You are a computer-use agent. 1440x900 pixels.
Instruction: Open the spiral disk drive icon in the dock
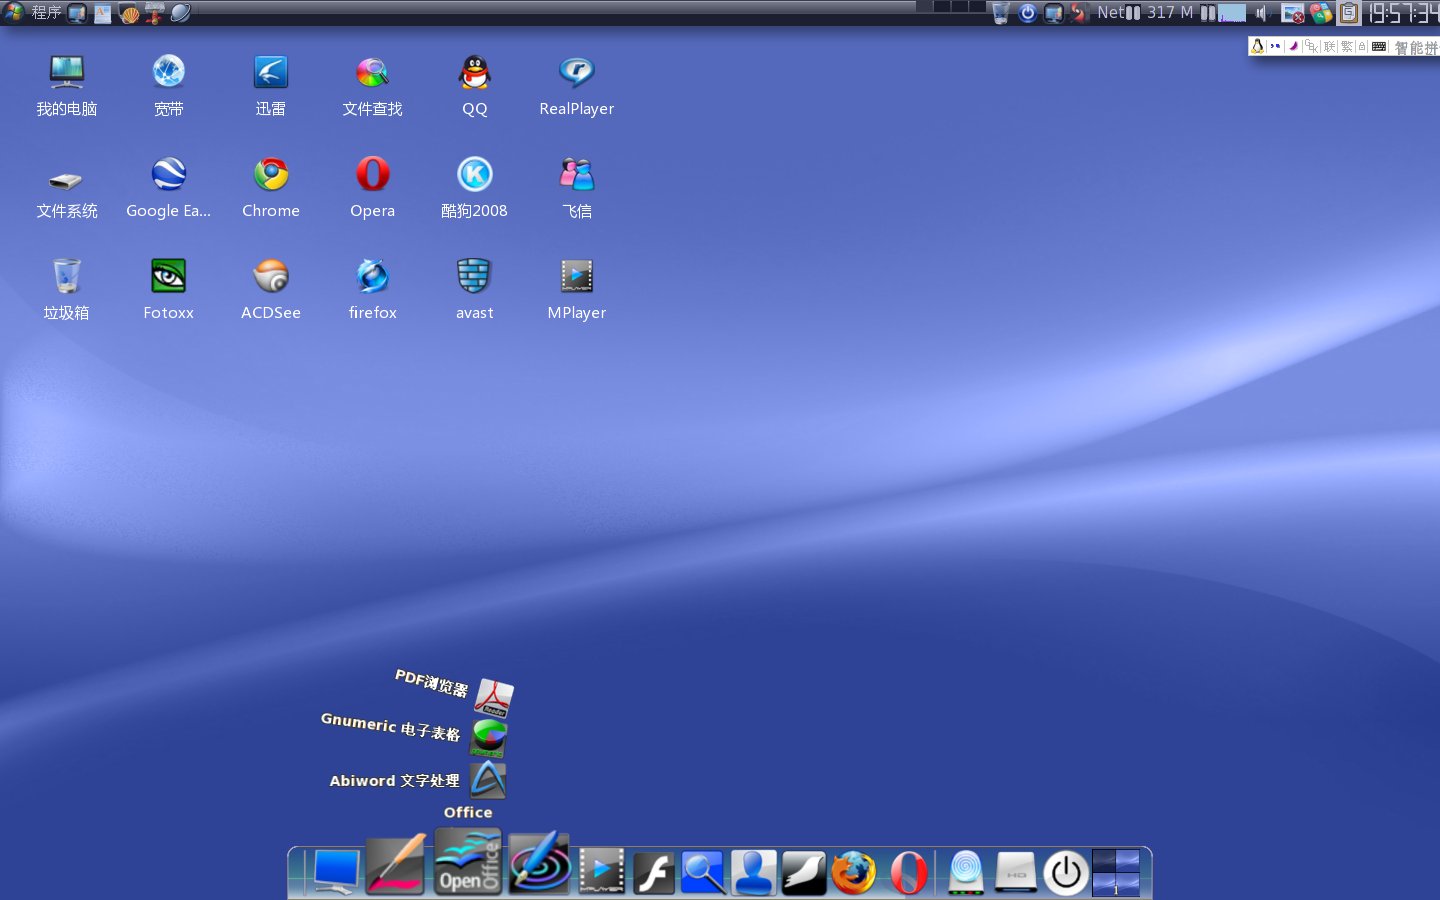966,873
